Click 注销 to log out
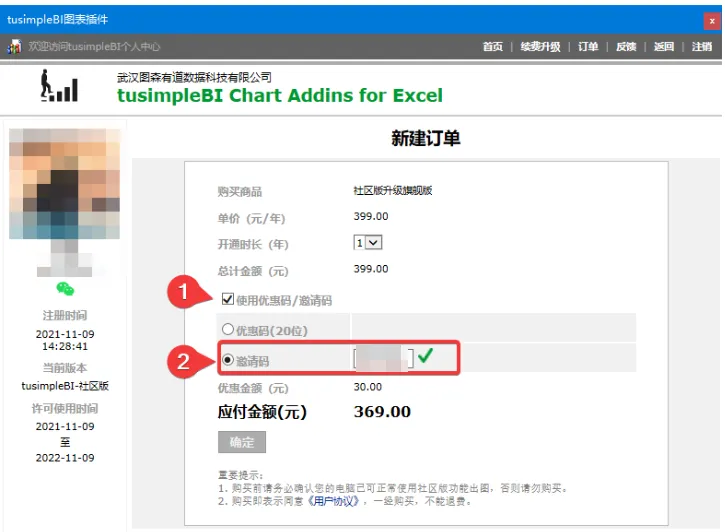 [701, 46]
